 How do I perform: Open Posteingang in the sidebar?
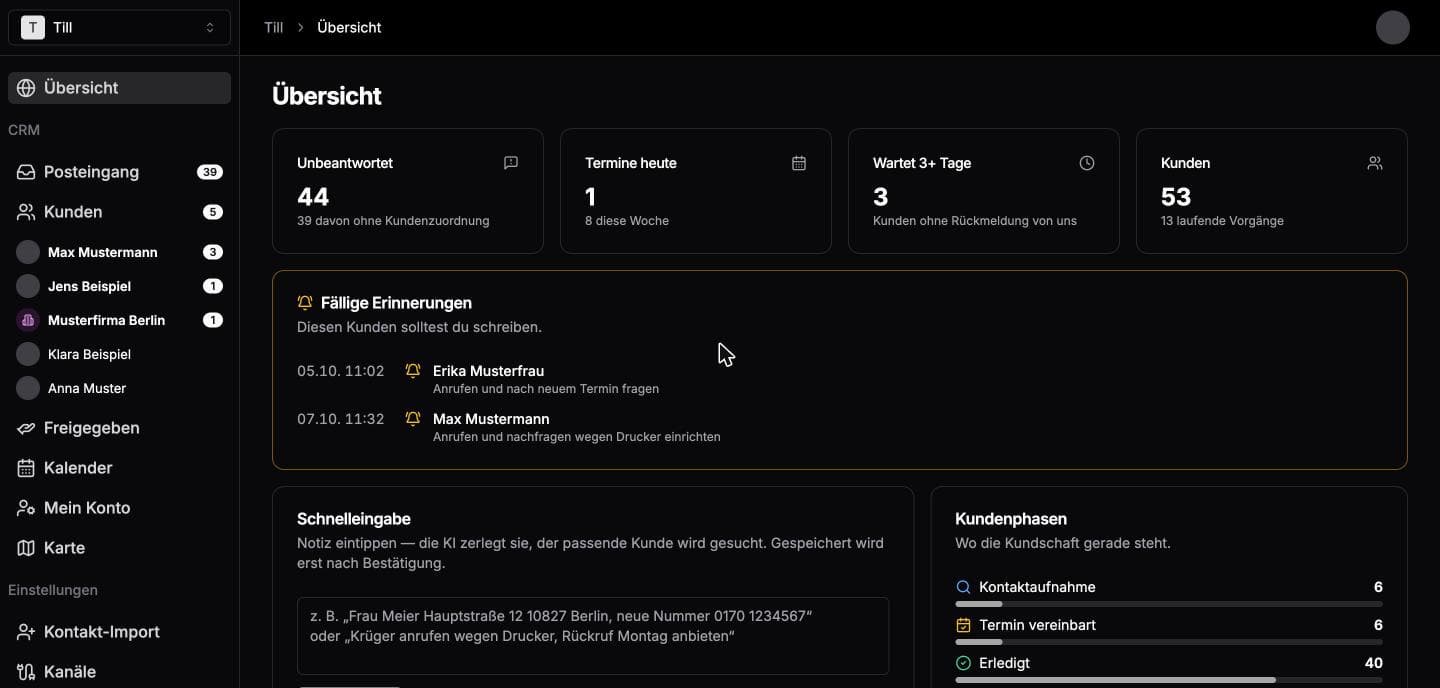(x=119, y=172)
